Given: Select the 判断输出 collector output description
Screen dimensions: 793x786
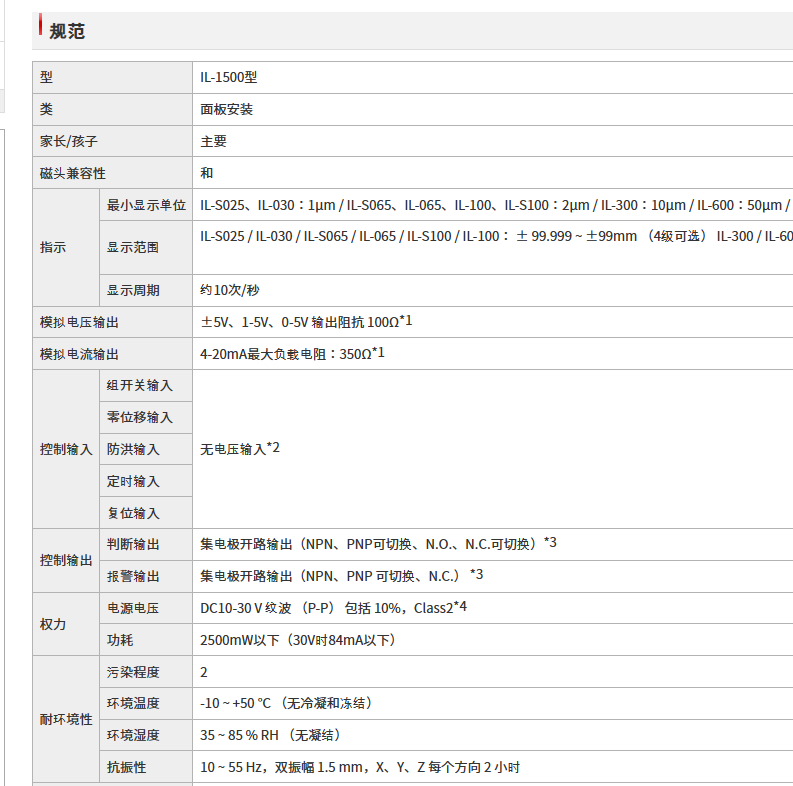Looking at the screenshot, I should tap(378, 544).
